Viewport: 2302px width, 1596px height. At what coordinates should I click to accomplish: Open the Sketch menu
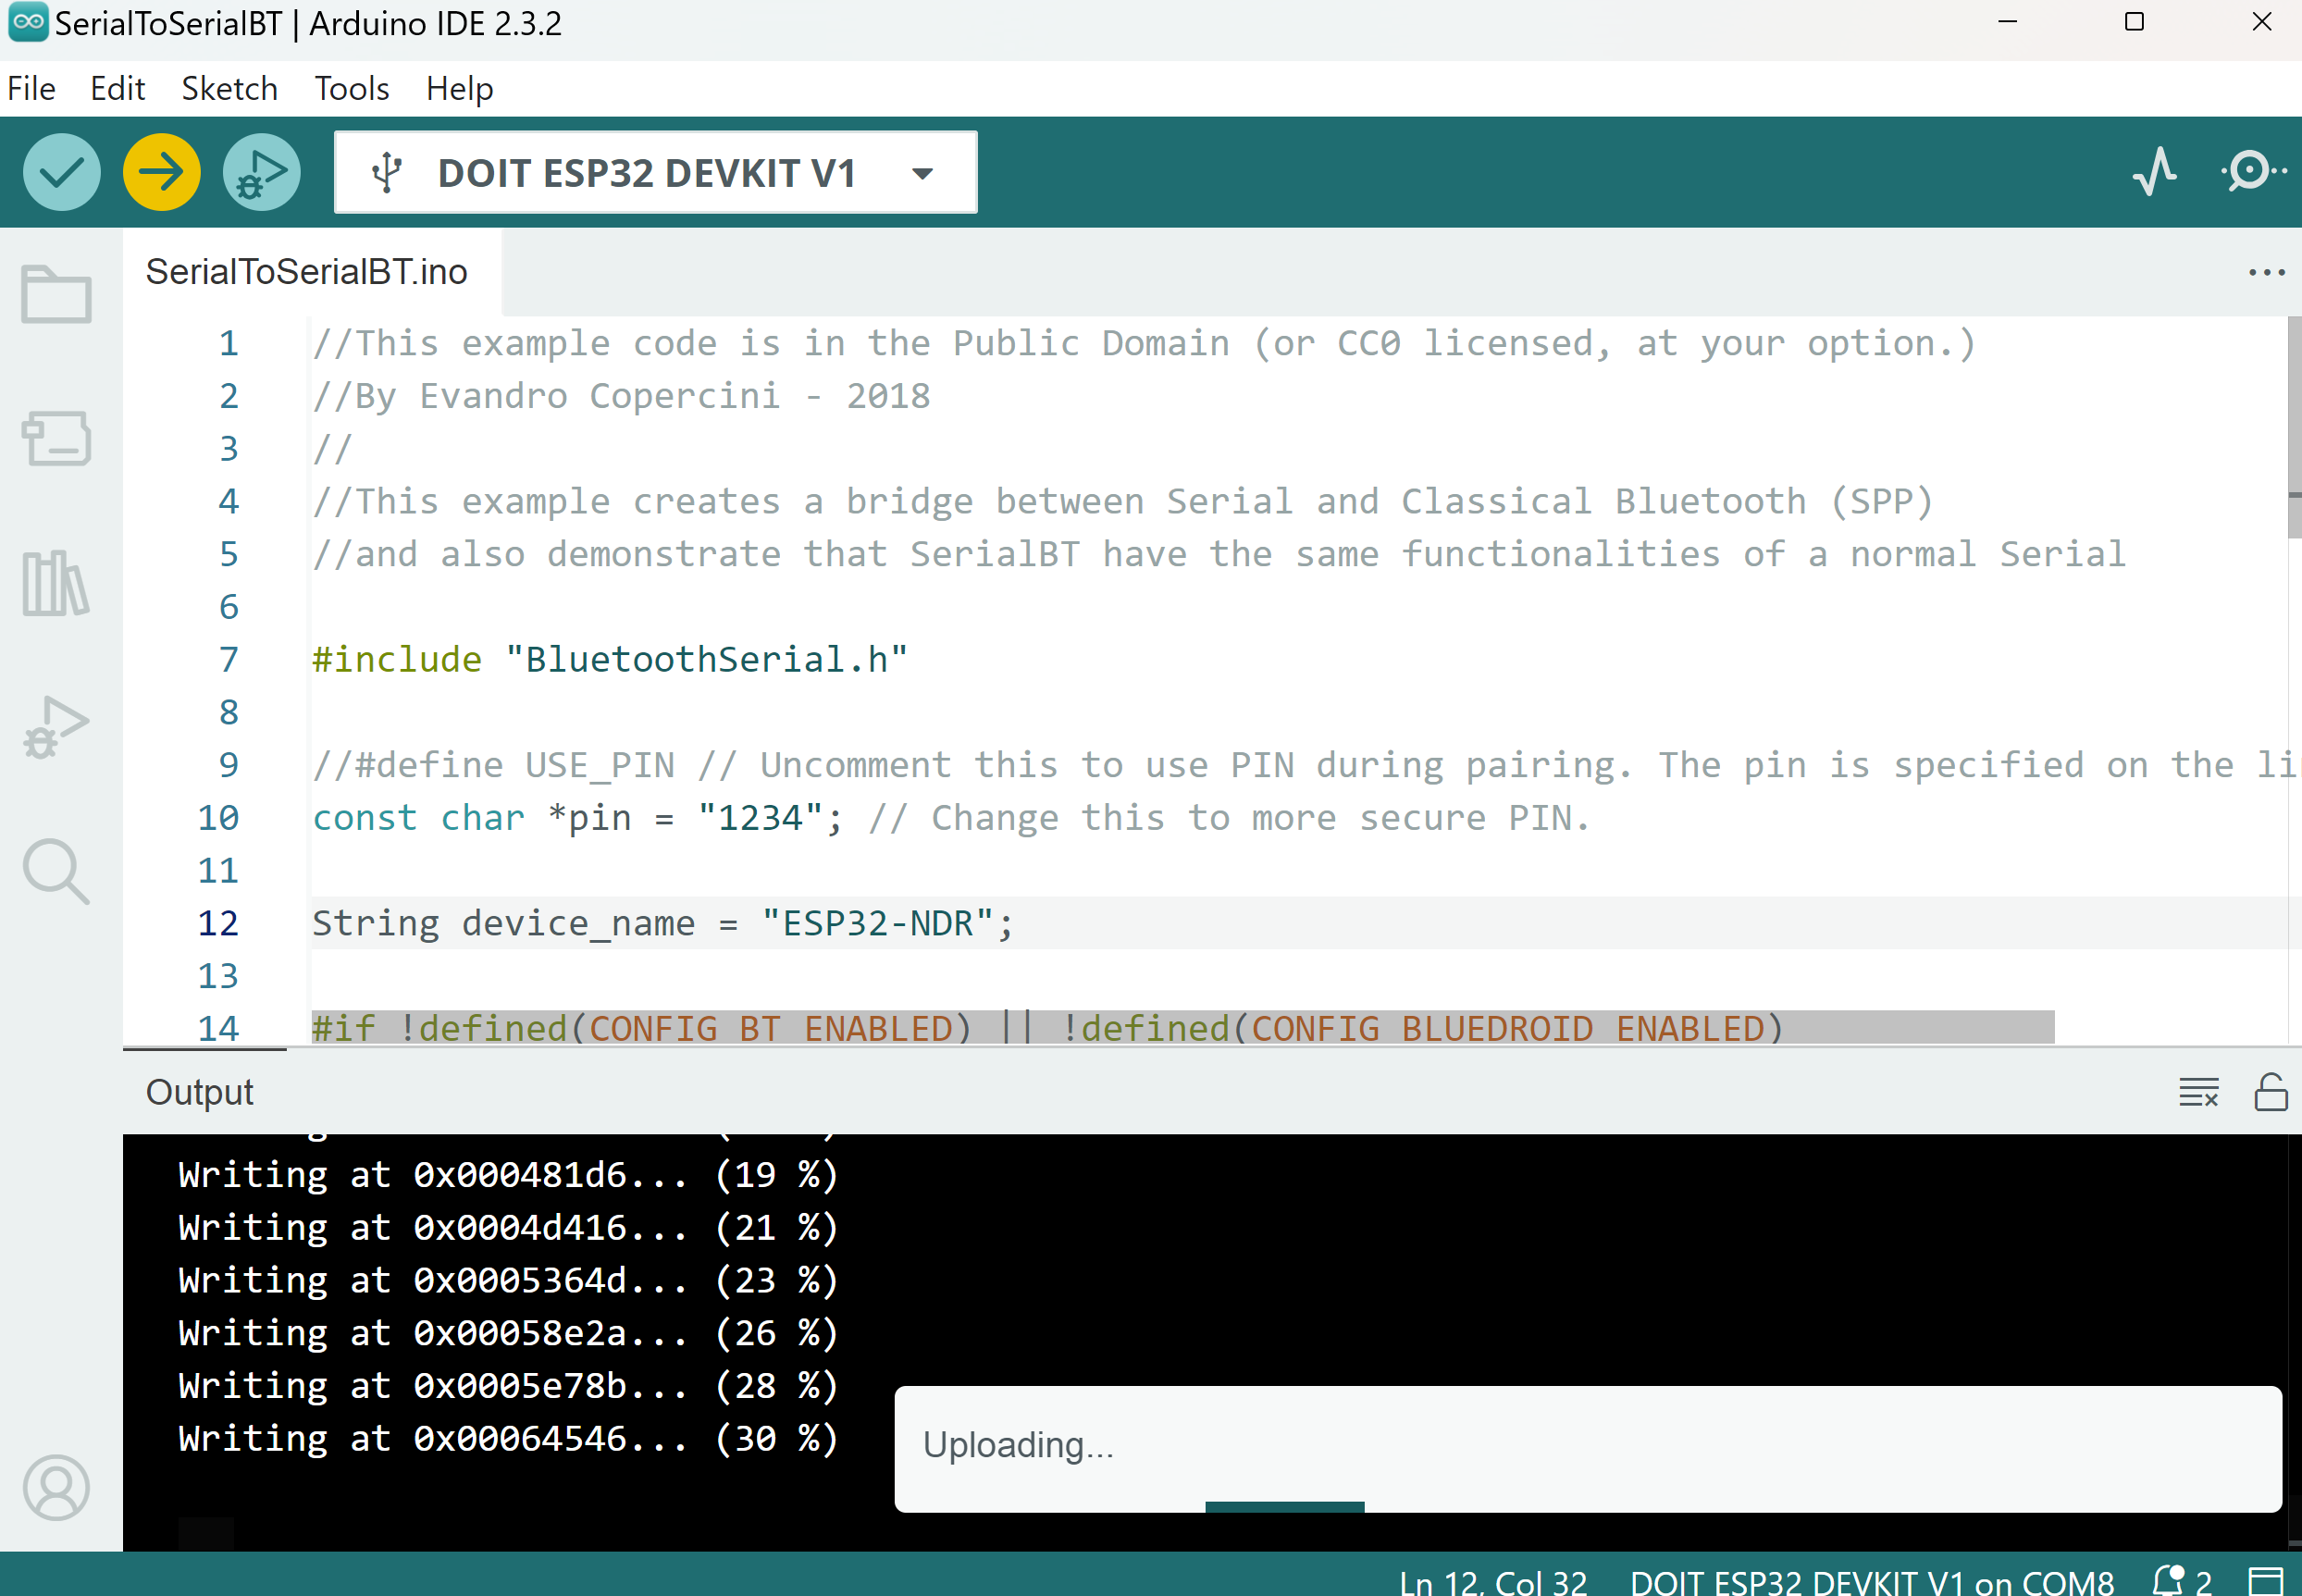[x=228, y=89]
